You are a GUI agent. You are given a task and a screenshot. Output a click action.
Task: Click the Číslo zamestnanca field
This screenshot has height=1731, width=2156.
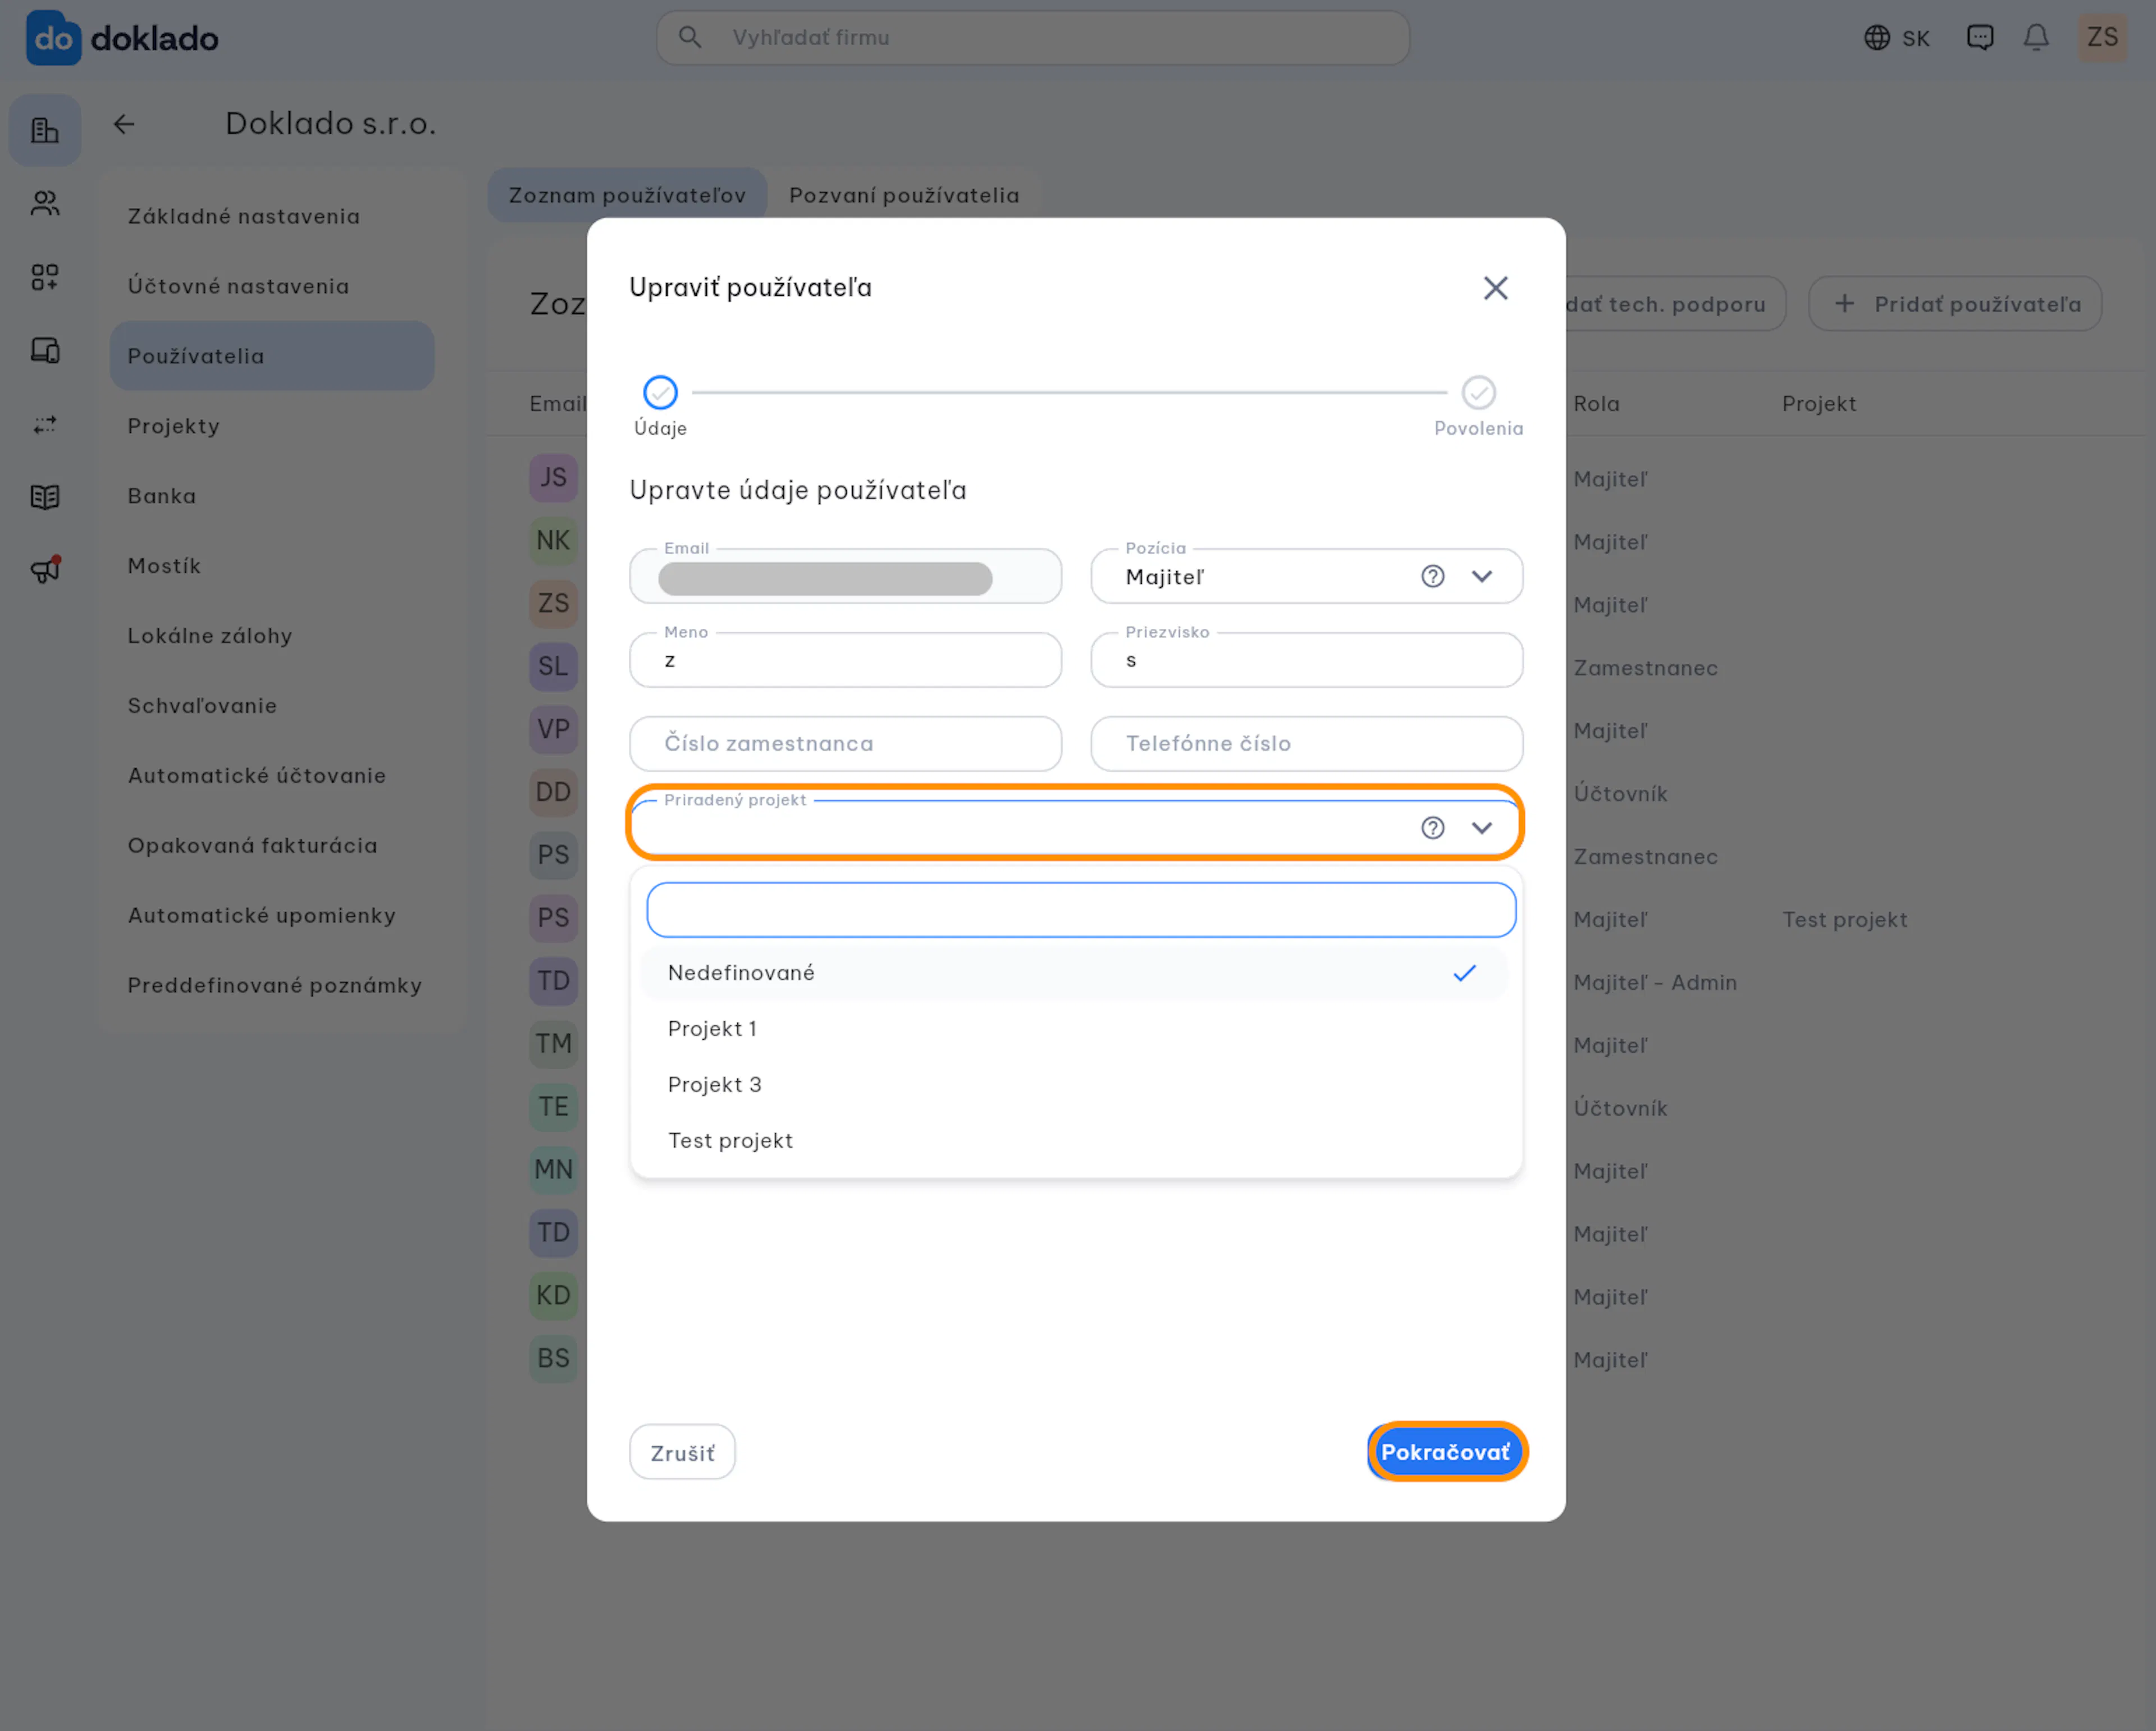pos(845,744)
